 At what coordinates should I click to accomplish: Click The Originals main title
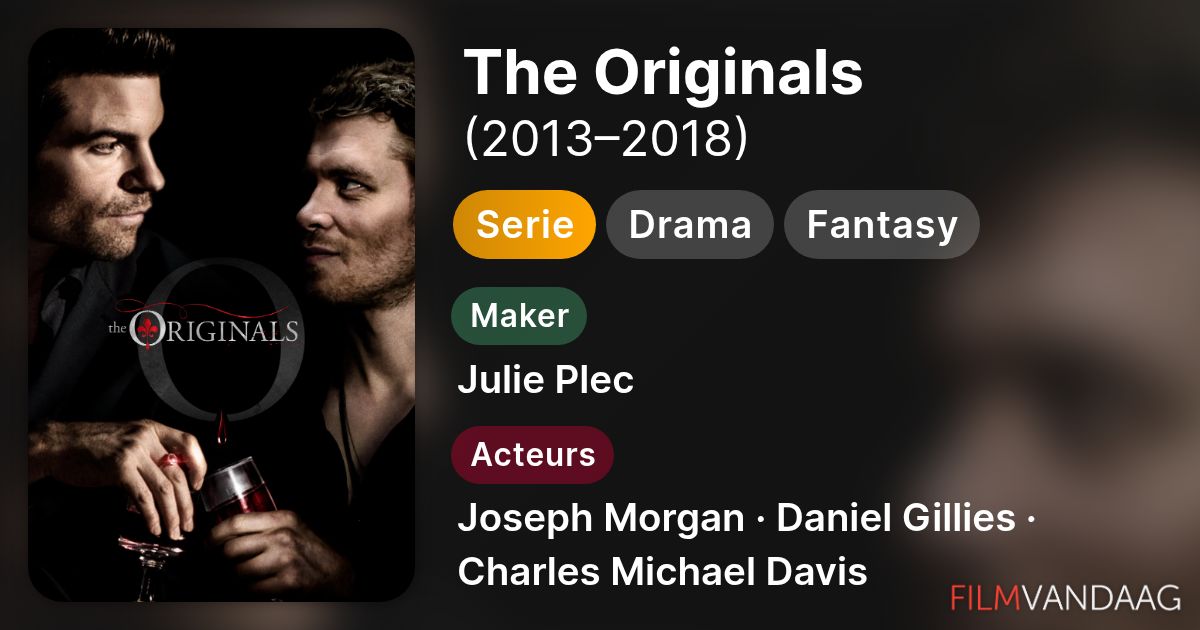664,73
